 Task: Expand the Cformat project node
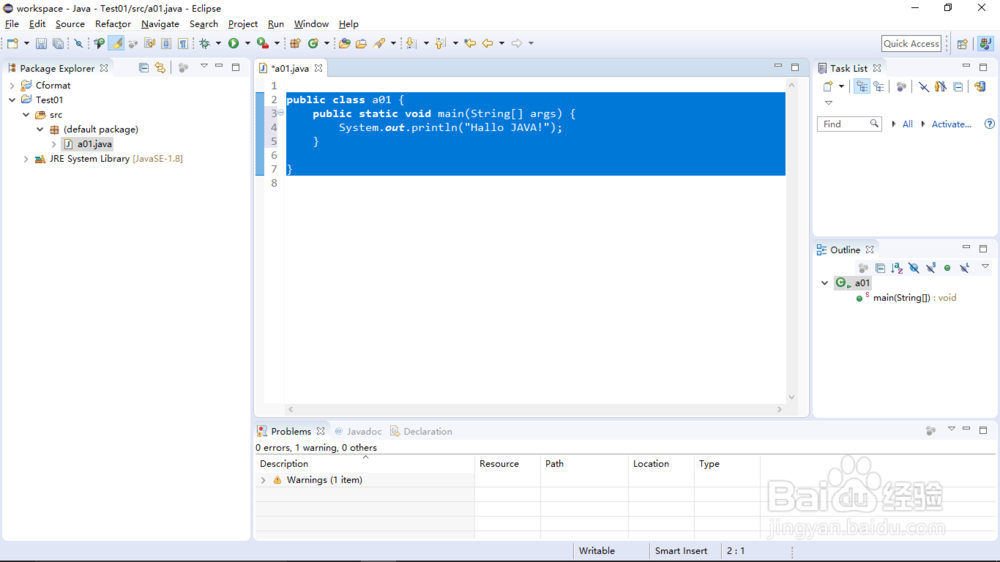pos(12,85)
